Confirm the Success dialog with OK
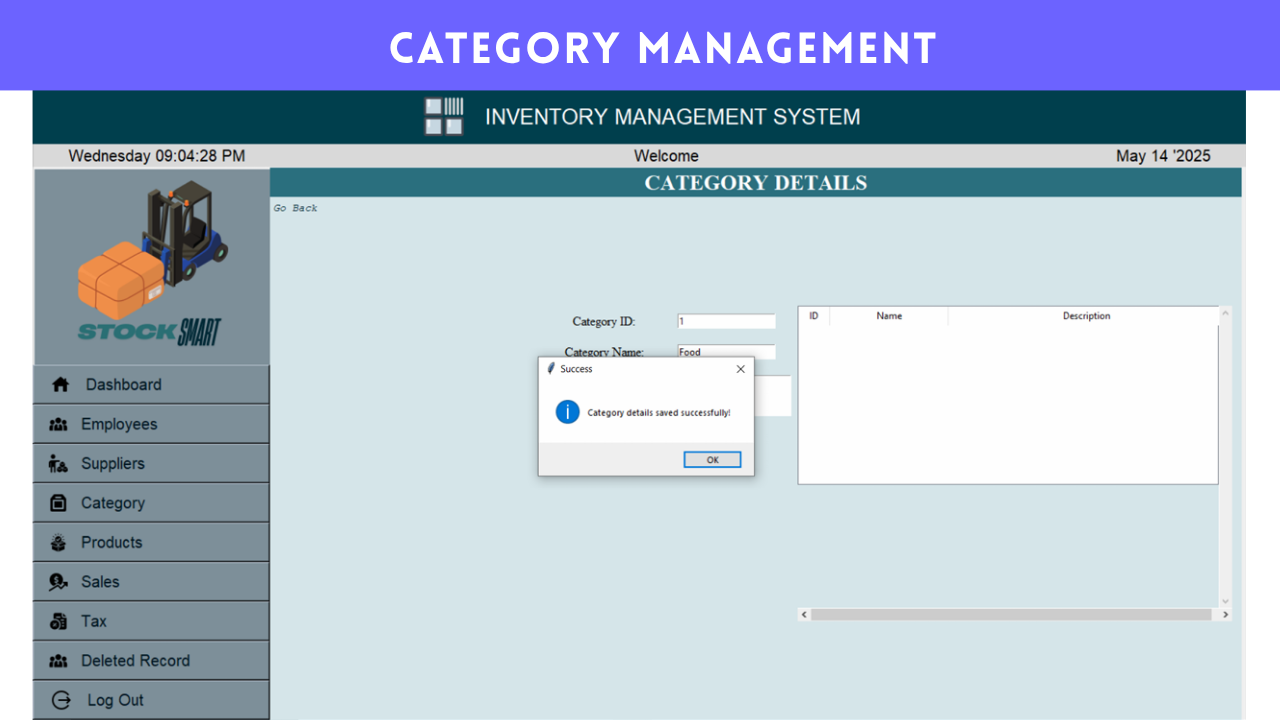 [712, 460]
